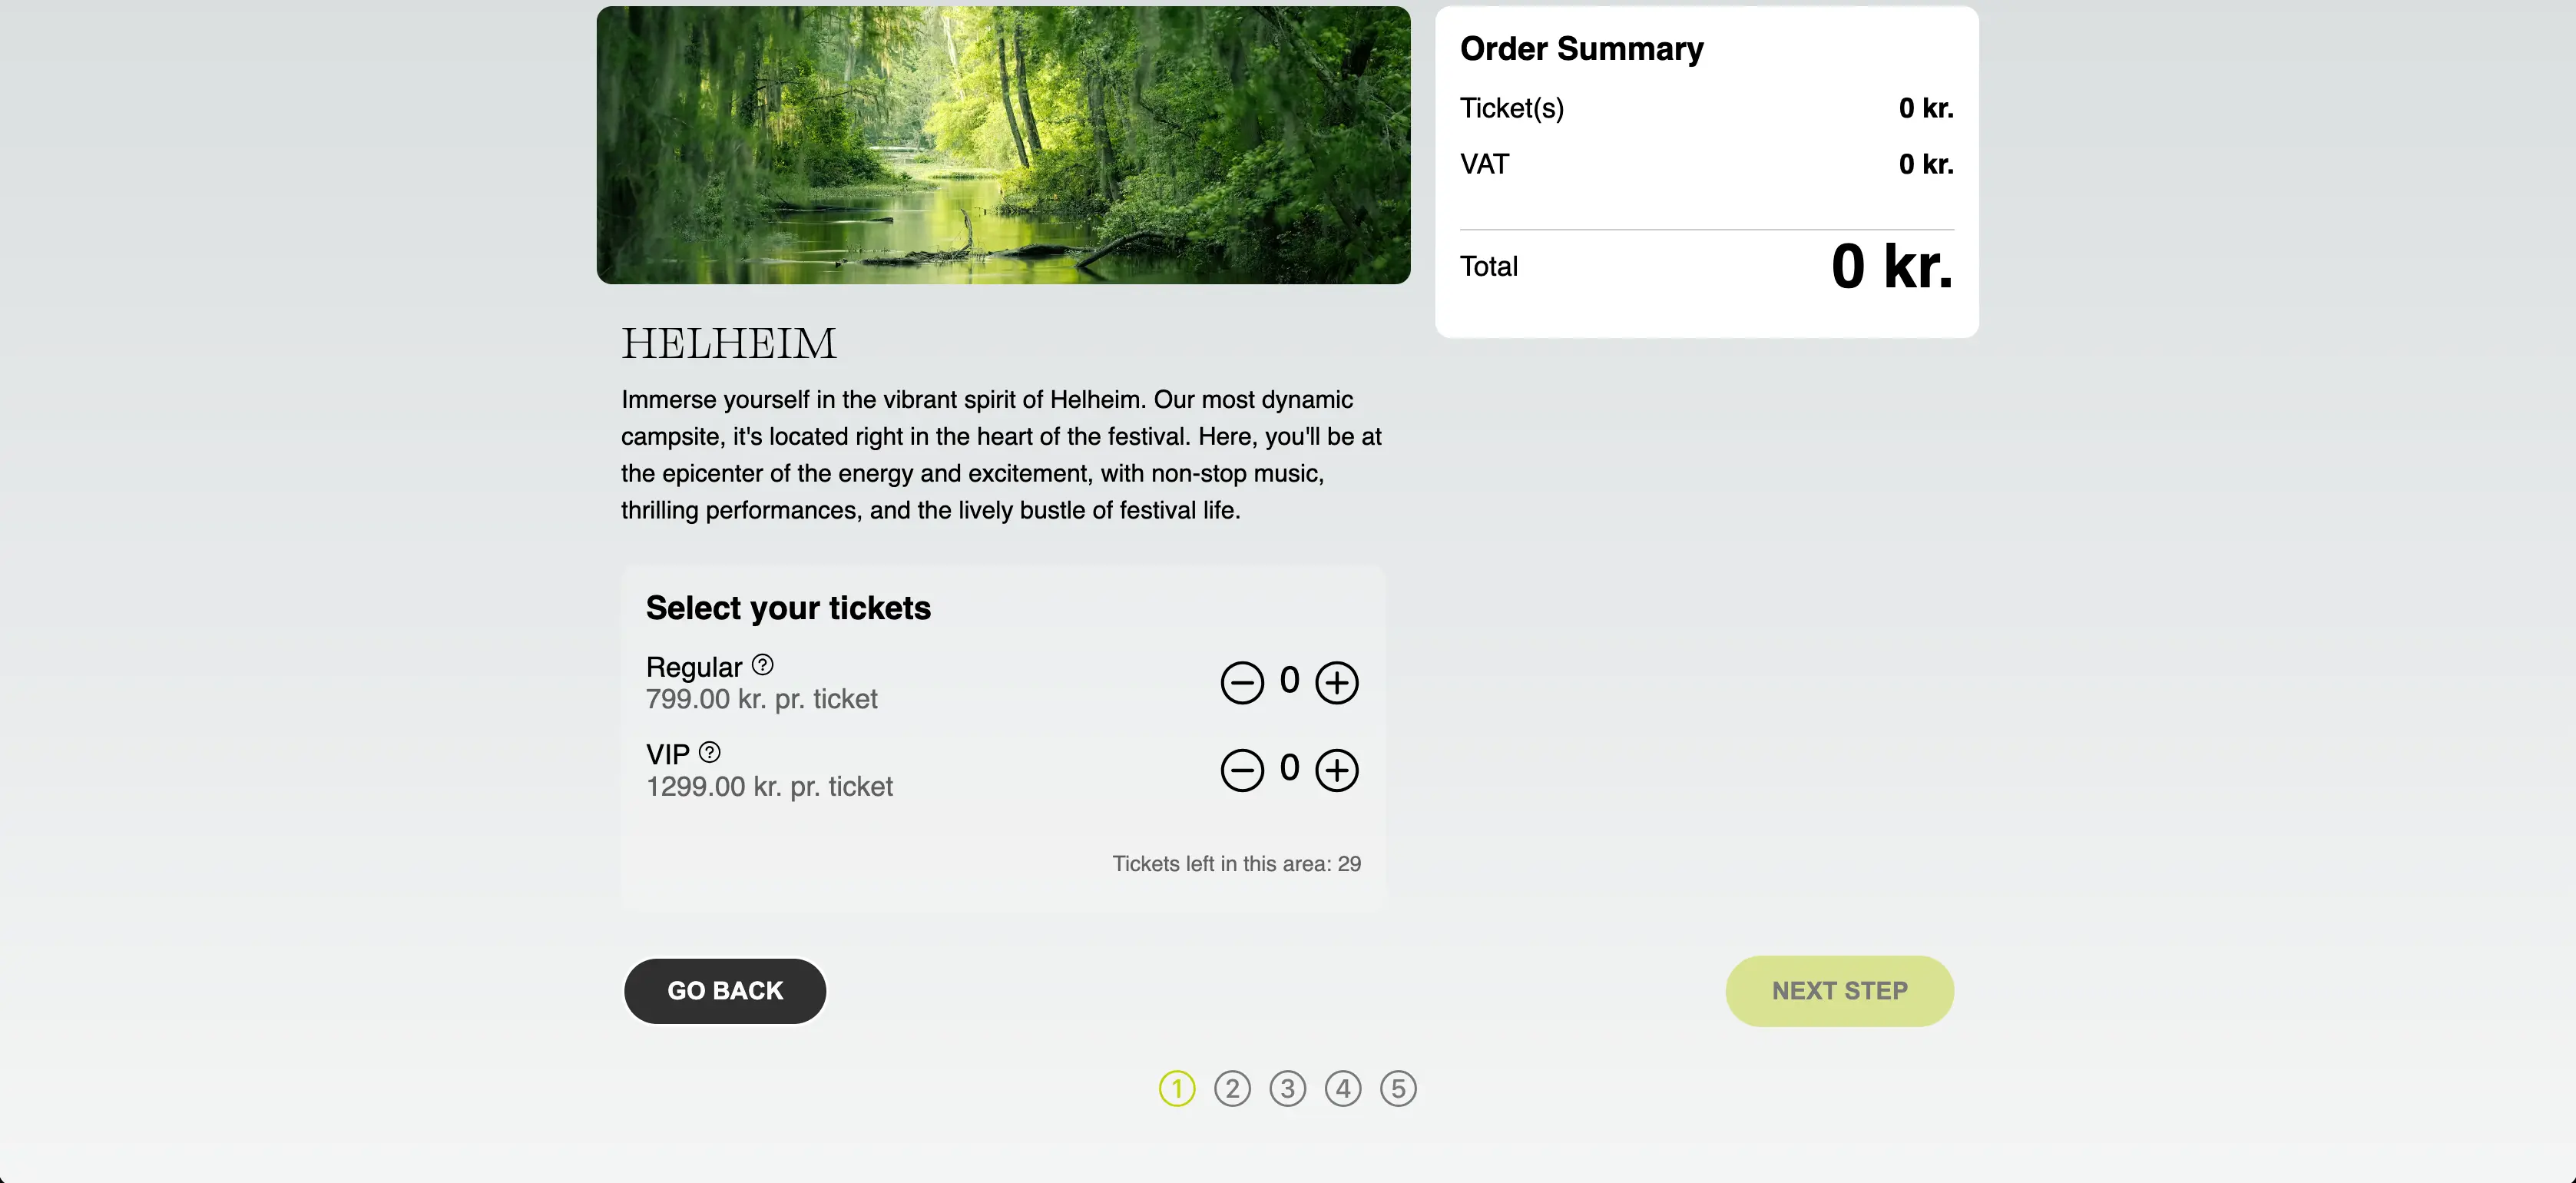The height and width of the screenshot is (1183, 2576).
Task: Click GO BACK to return
Action: click(x=724, y=991)
